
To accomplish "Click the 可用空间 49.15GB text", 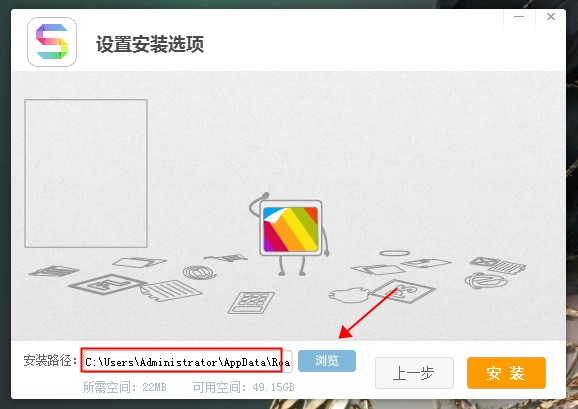I will point(243,387).
